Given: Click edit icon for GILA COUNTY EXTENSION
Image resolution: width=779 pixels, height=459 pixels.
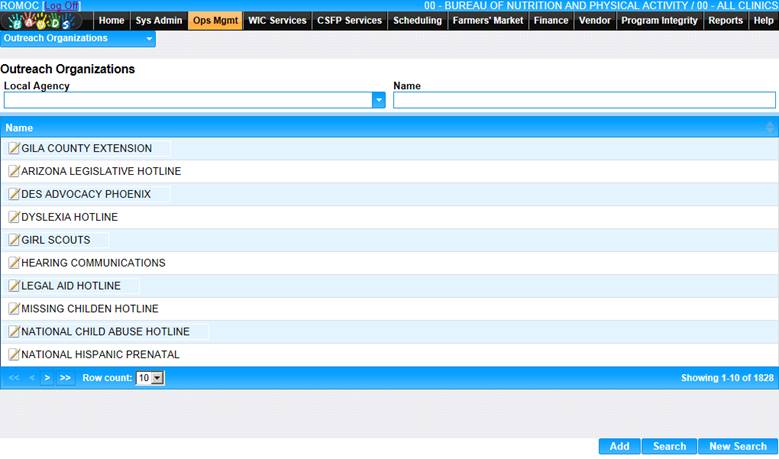Looking at the screenshot, I should click(14, 149).
